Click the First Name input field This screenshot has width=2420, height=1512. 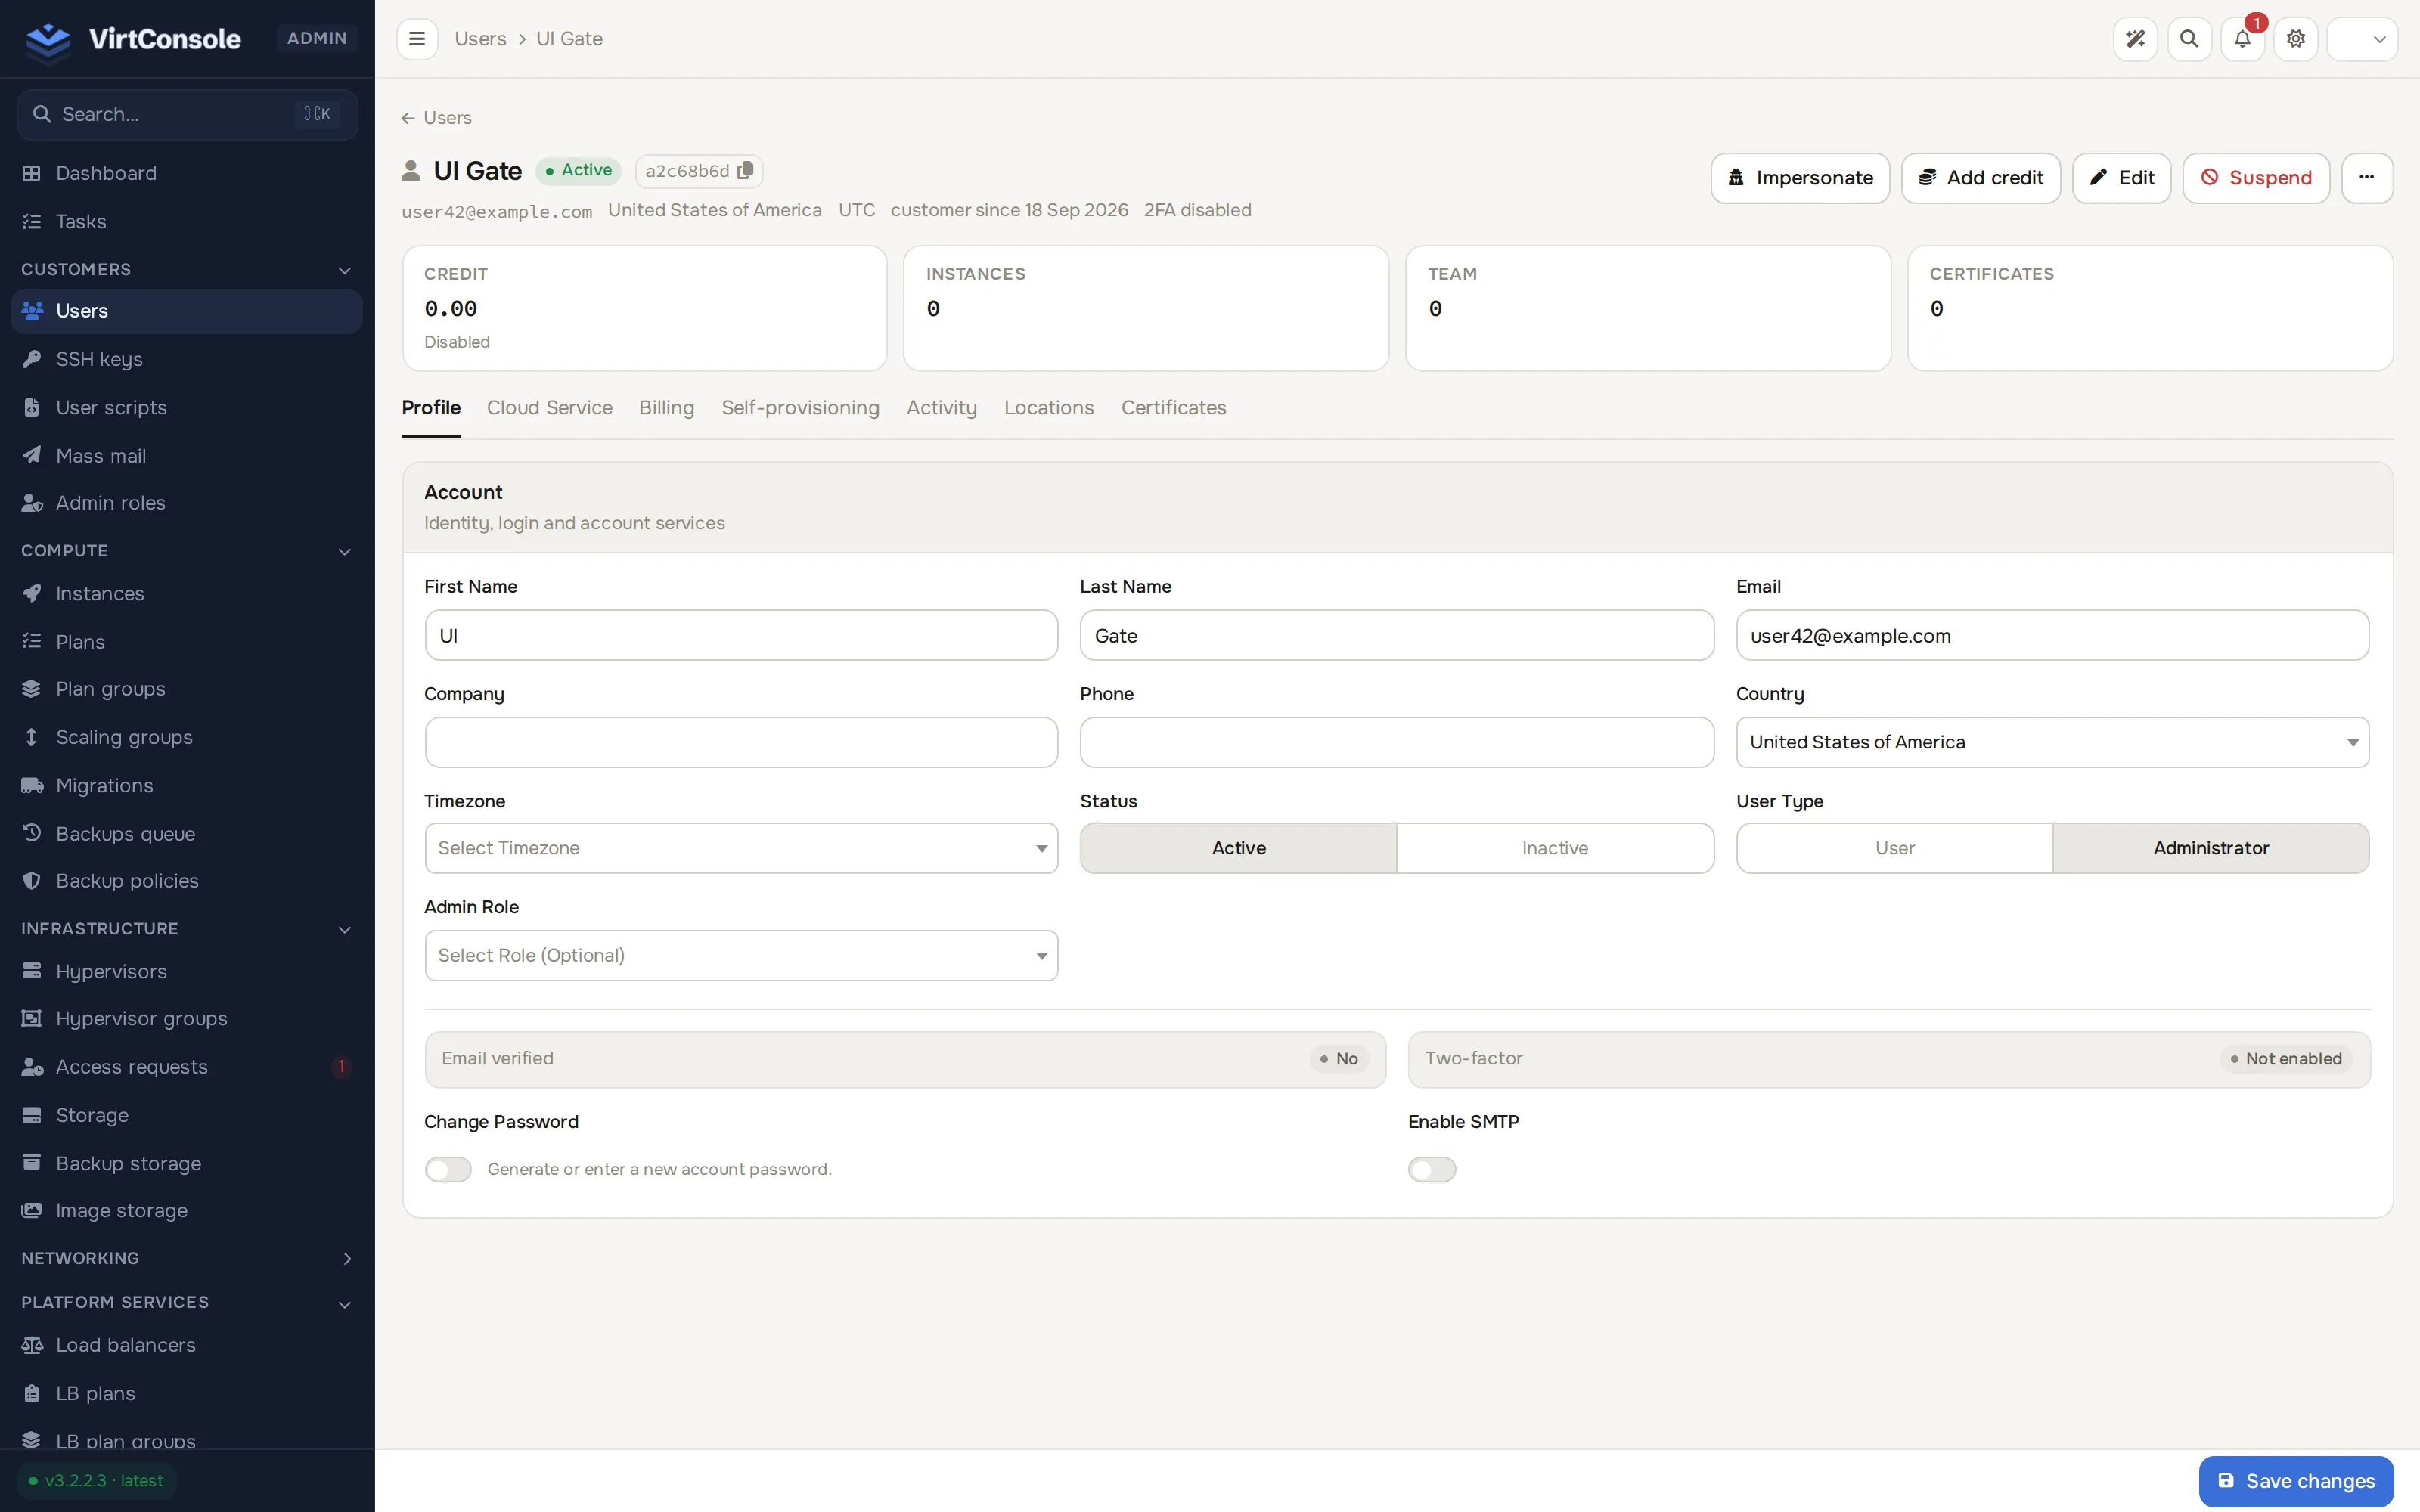[741, 635]
